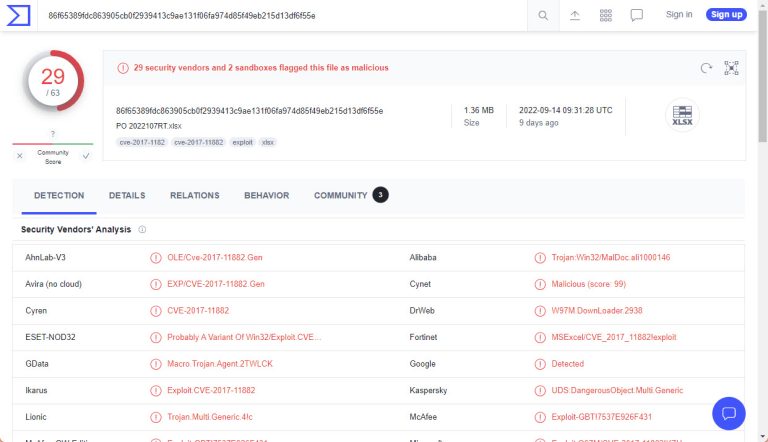Click the alert icon next to W97M.DownLoader.2938
The height and width of the screenshot is (442, 768).
coord(540,311)
